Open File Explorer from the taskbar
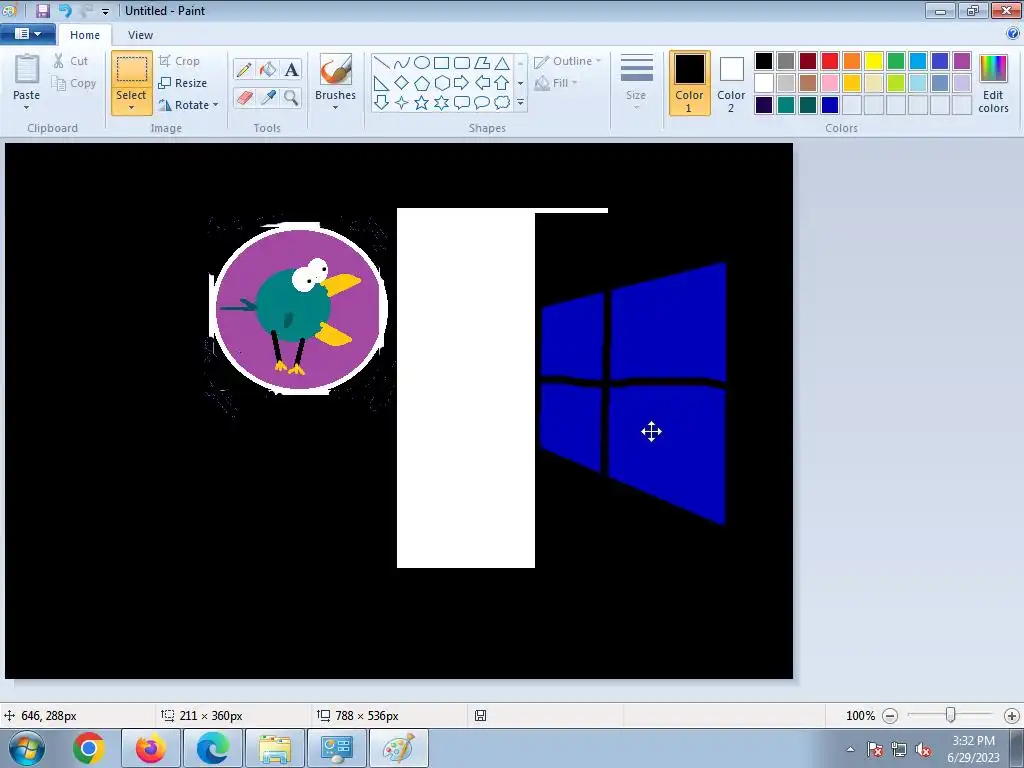 (x=275, y=748)
